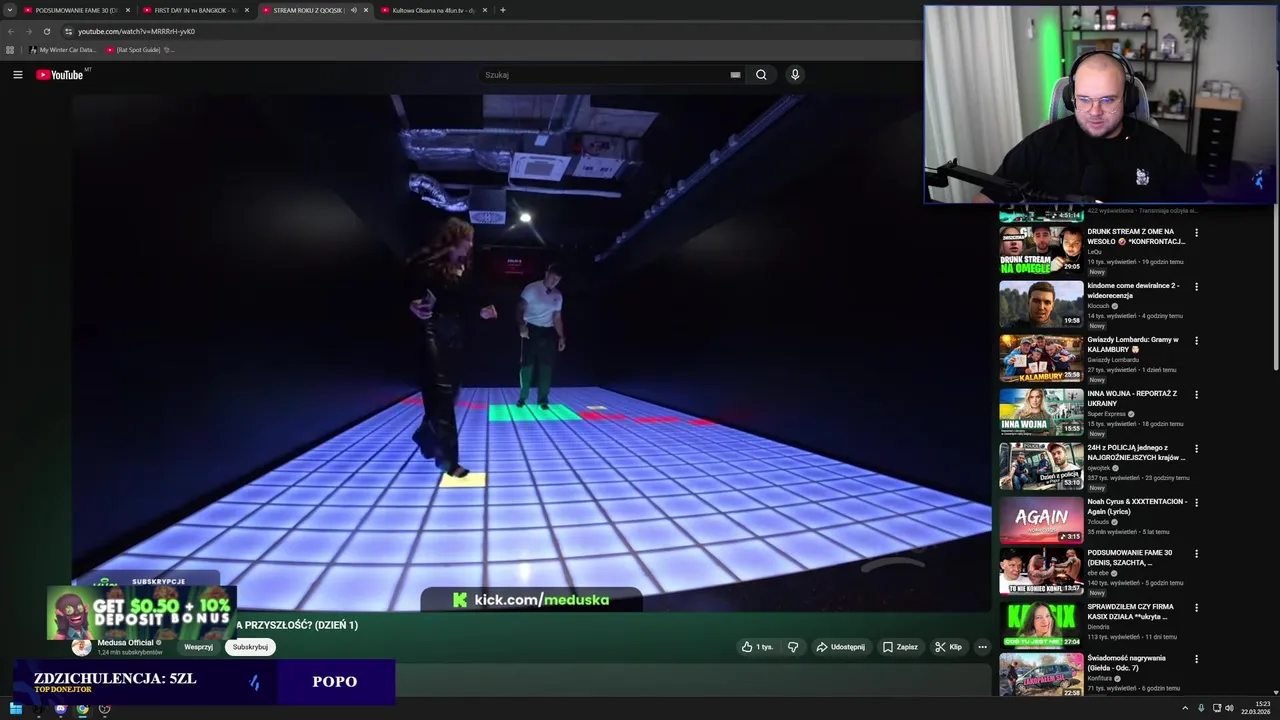The height and width of the screenshot is (720, 1280).
Task: Open Chrome from the taskbar
Action: (82, 709)
